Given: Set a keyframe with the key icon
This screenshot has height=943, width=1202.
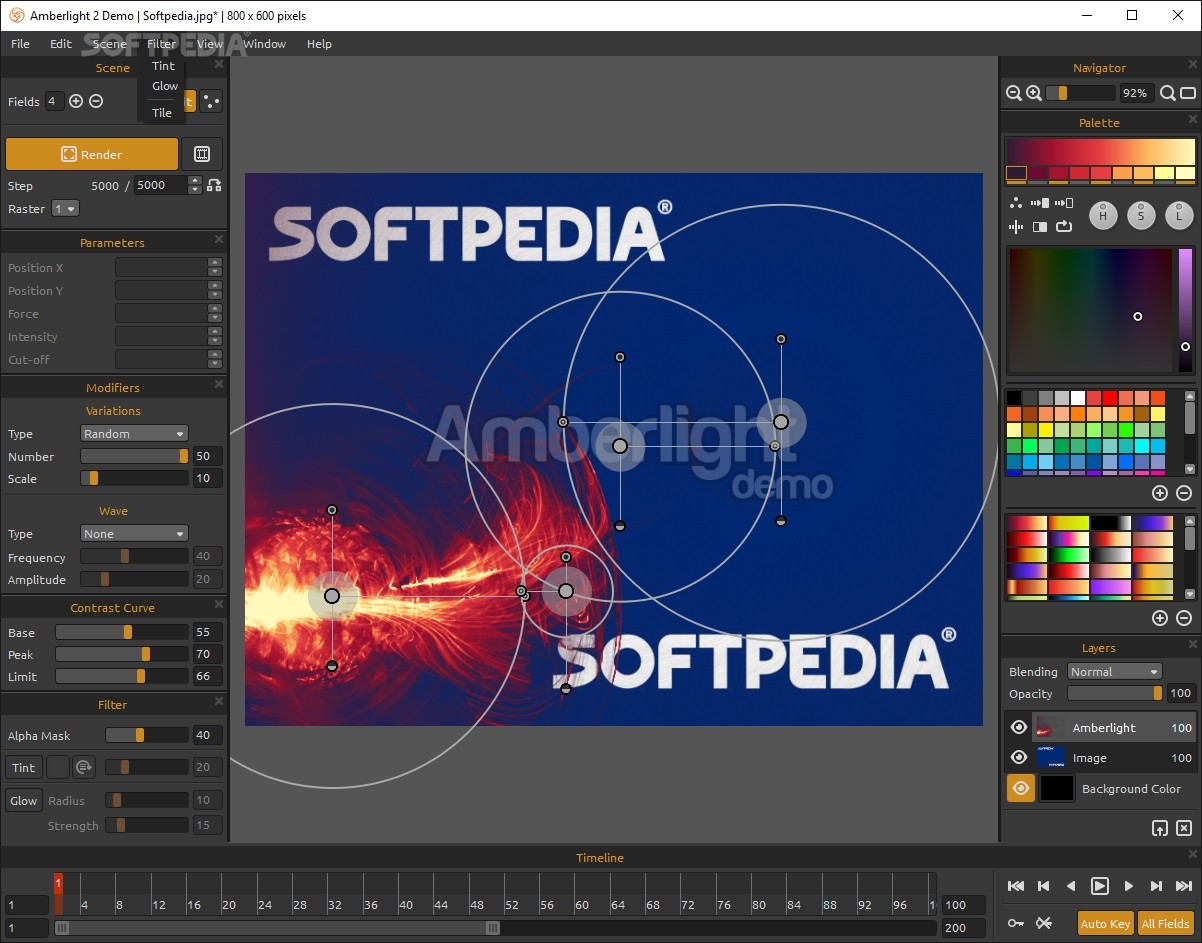Looking at the screenshot, I should tap(1016, 923).
